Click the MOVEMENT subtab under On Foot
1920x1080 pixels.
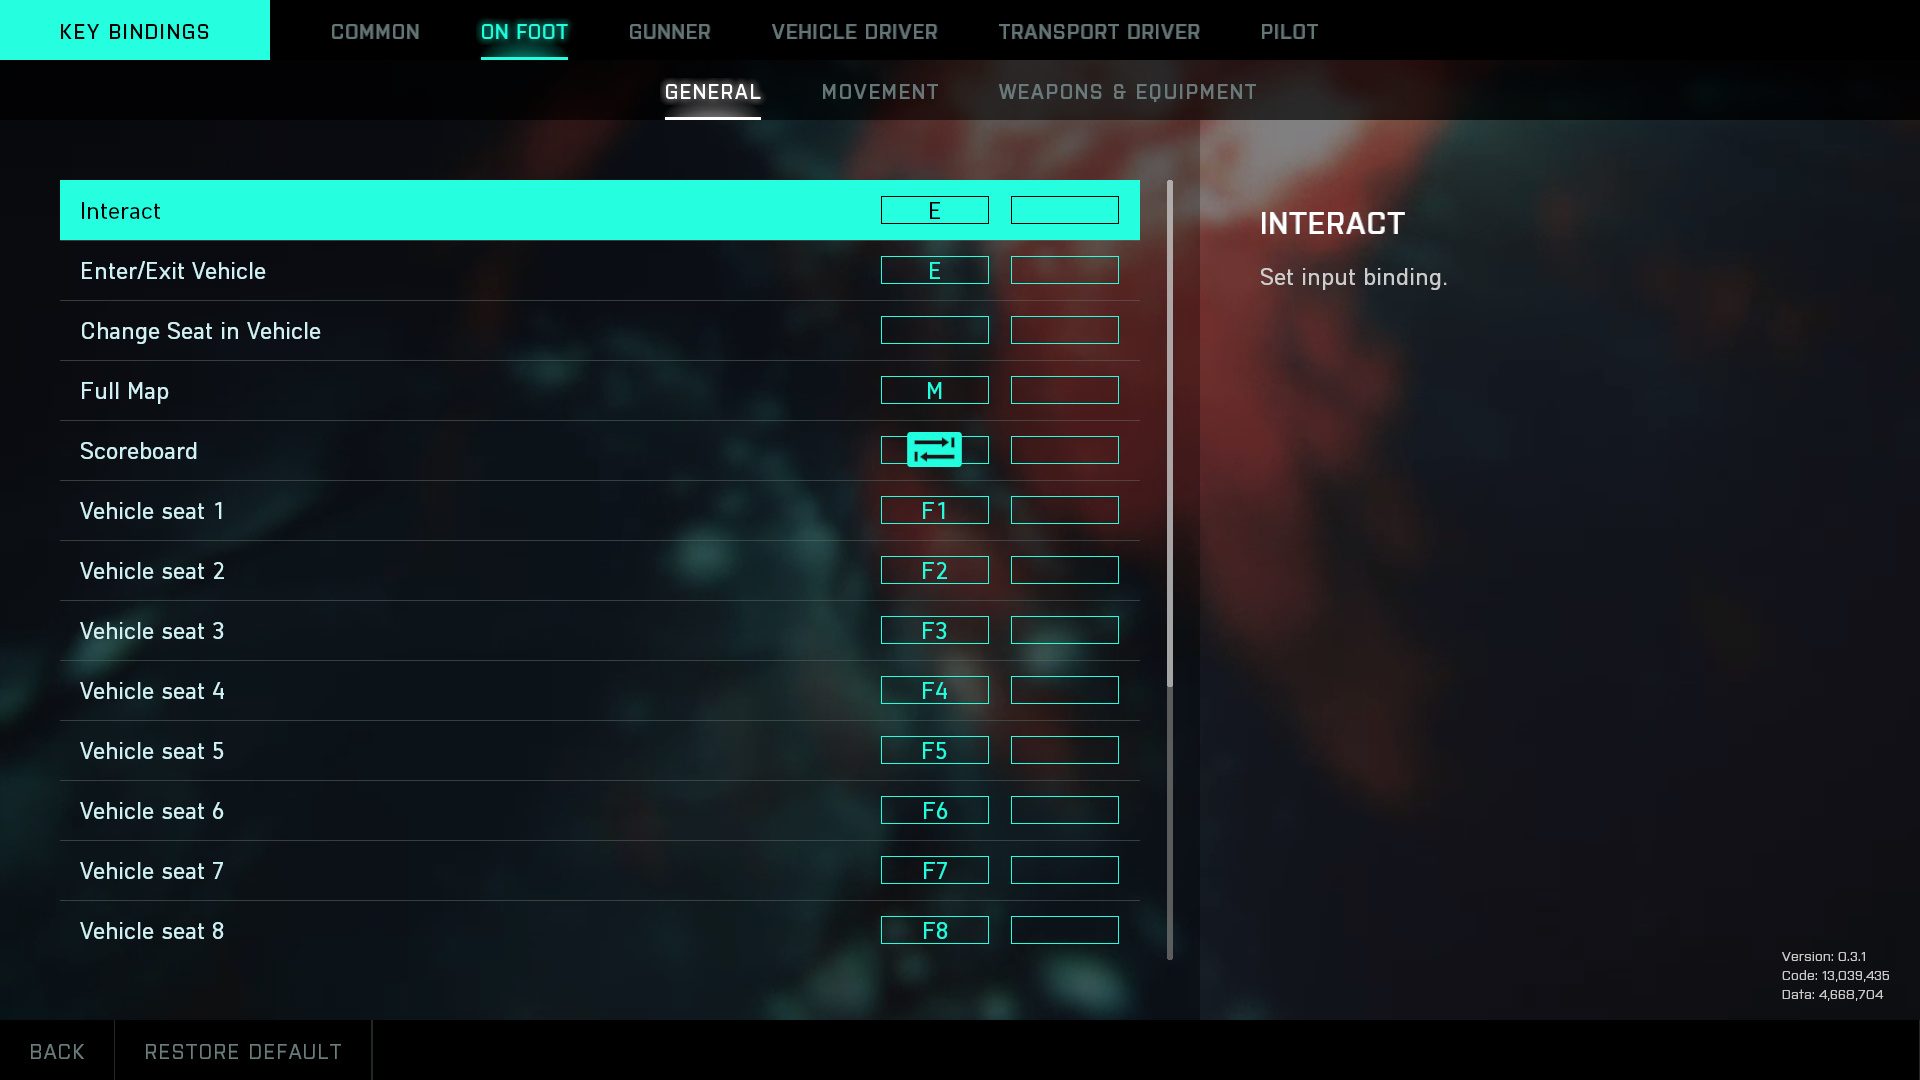pos(880,91)
